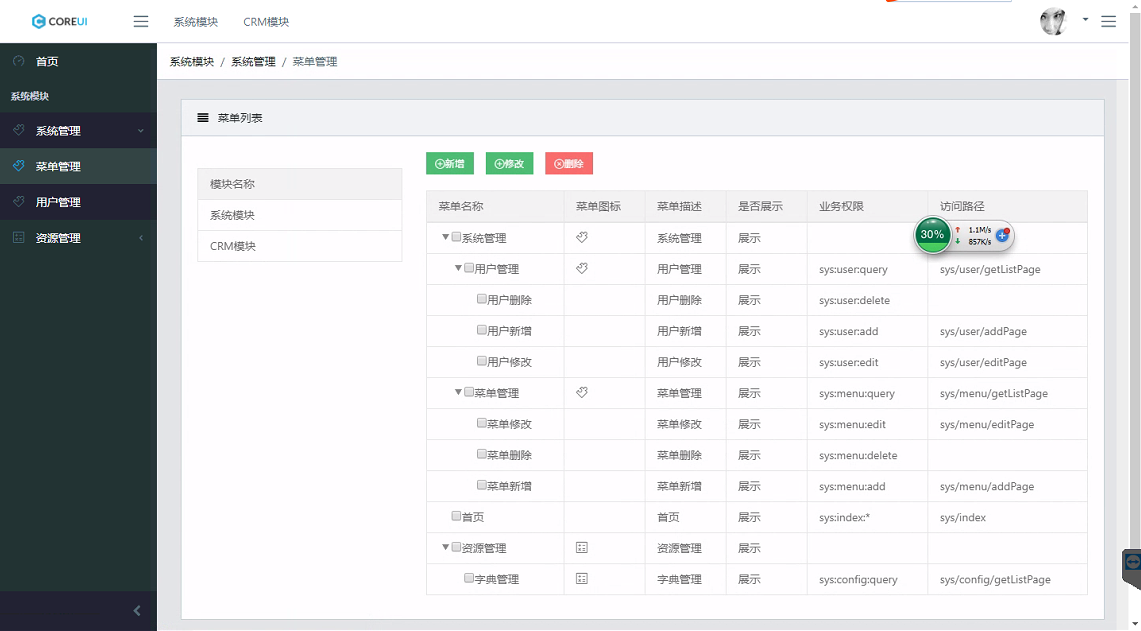Select the 首页 row checkbox
1141x631 pixels.
(457, 516)
